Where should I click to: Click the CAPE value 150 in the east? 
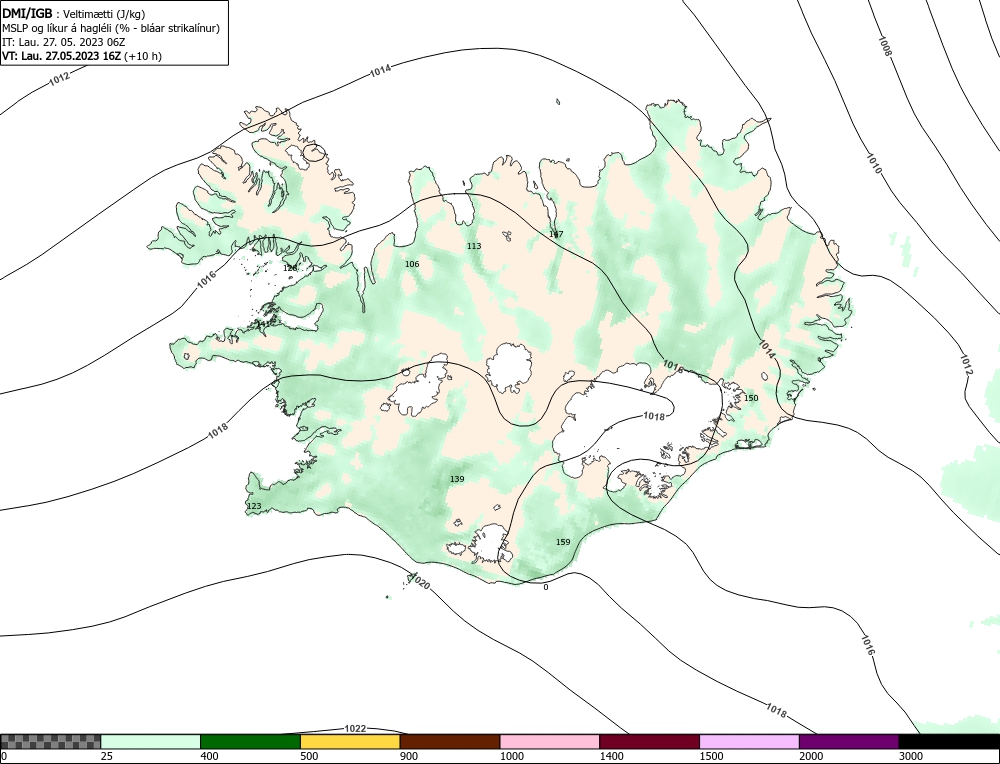tap(751, 398)
